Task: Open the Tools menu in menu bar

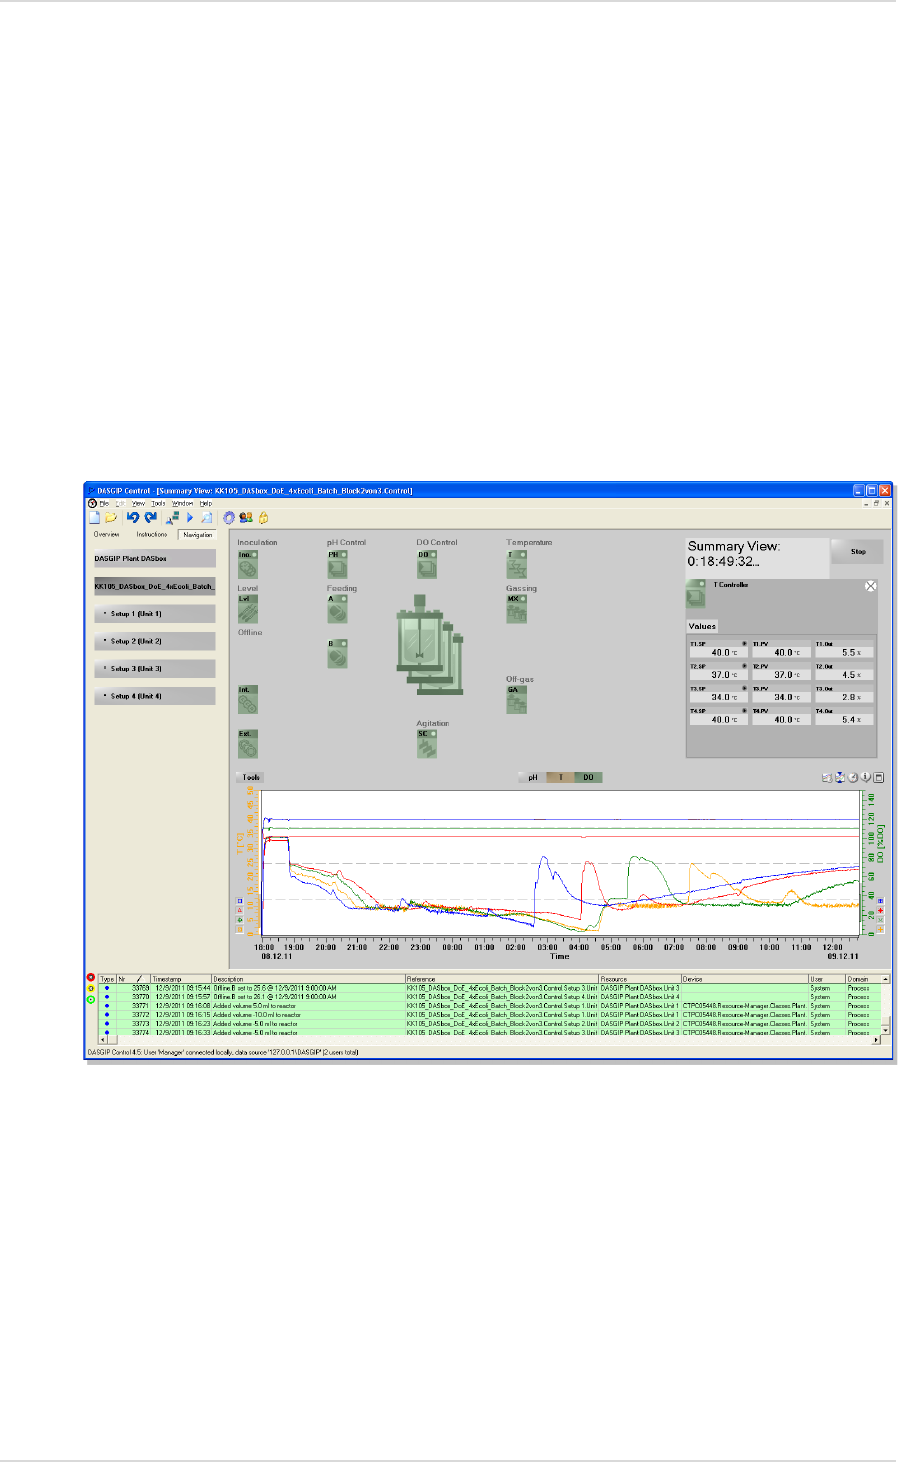Action: (x=158, y=504)
